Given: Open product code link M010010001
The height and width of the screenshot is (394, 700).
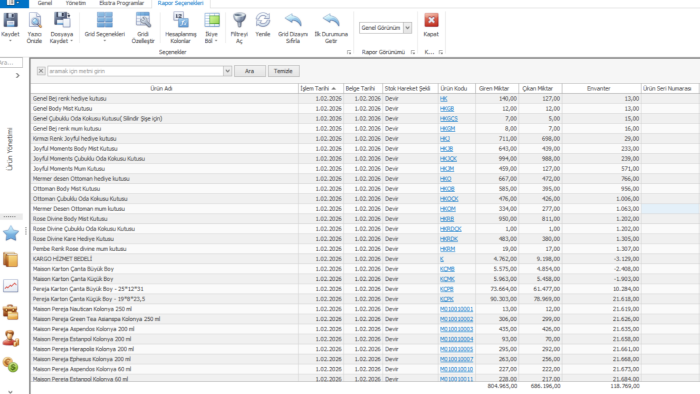Looking at the screenshot, I should pos(456,309).
